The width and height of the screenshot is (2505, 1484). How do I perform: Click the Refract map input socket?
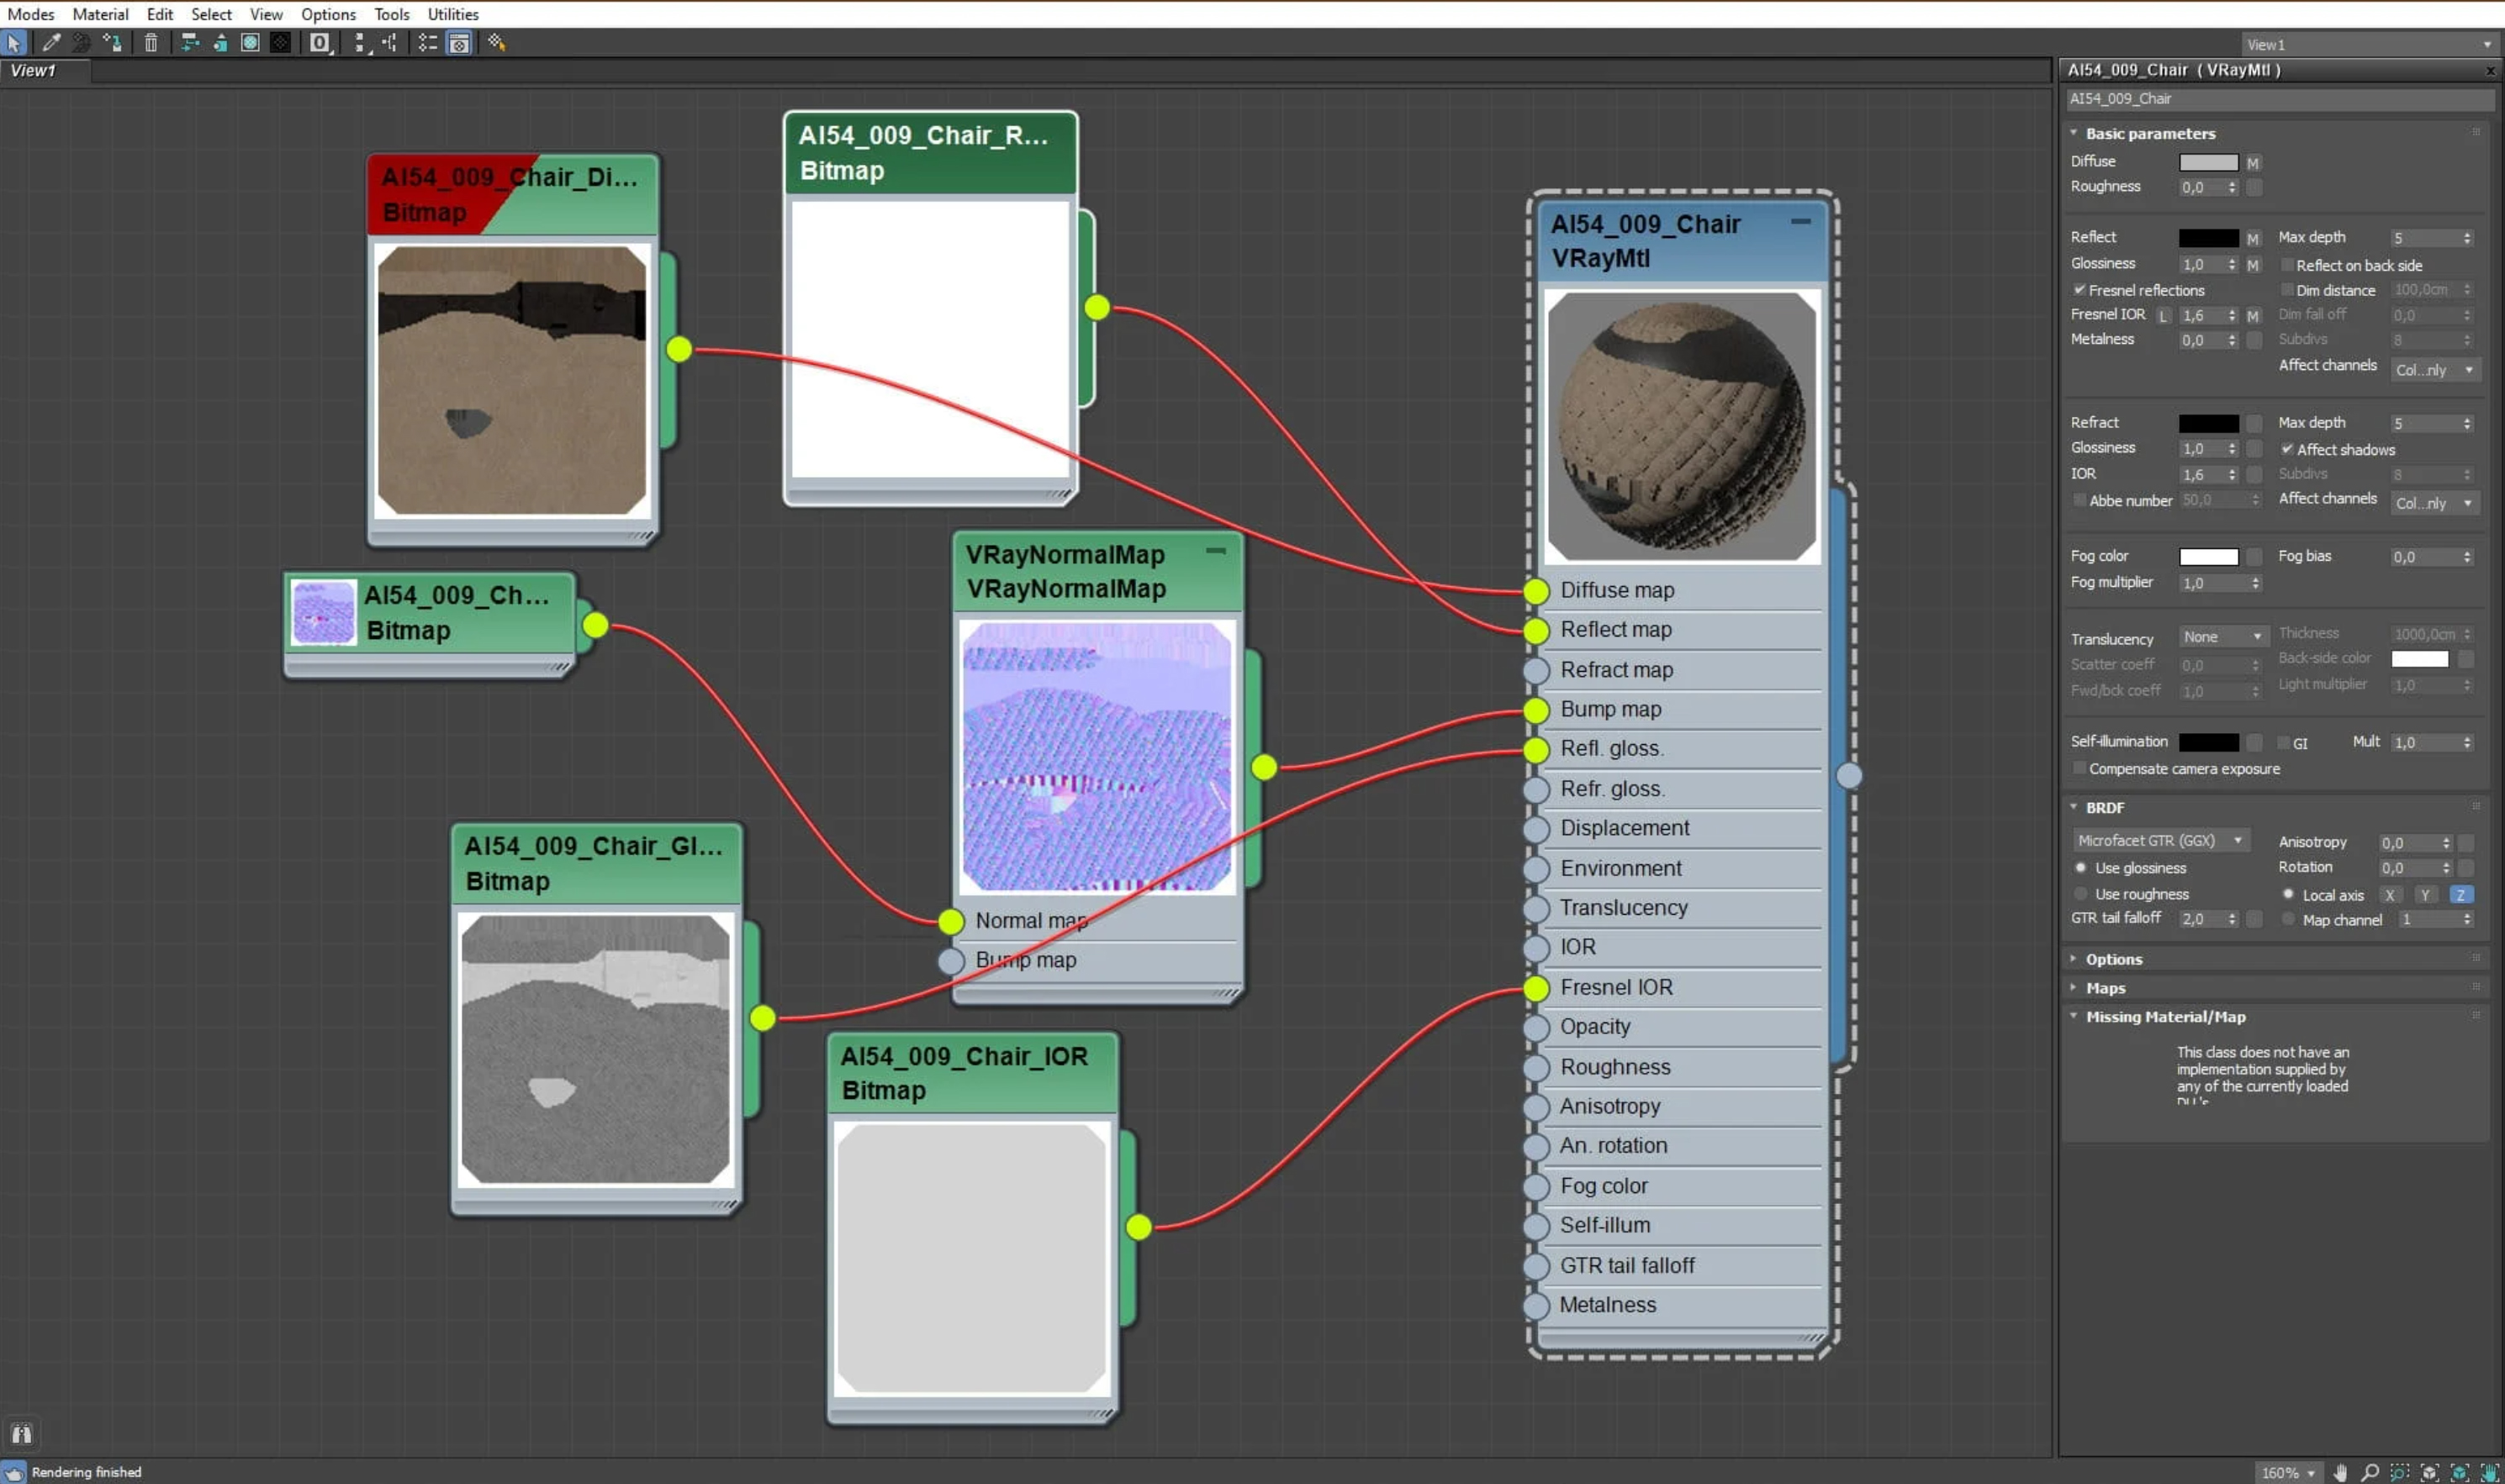[x=1536, y=670]
